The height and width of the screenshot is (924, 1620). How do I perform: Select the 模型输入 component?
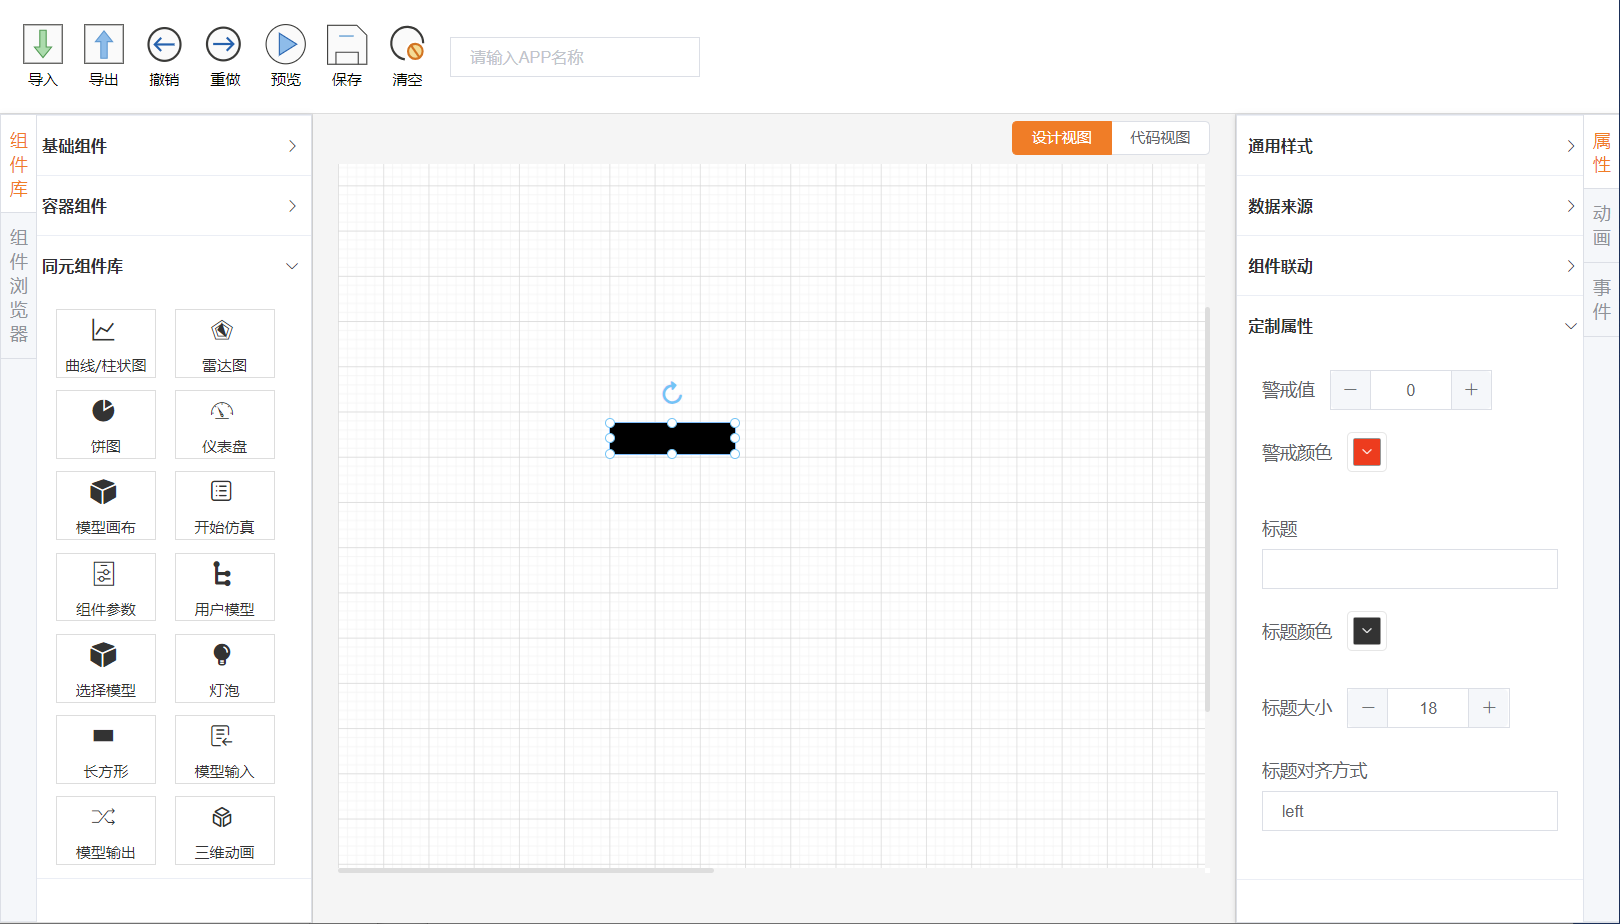[x=225, y=749]
